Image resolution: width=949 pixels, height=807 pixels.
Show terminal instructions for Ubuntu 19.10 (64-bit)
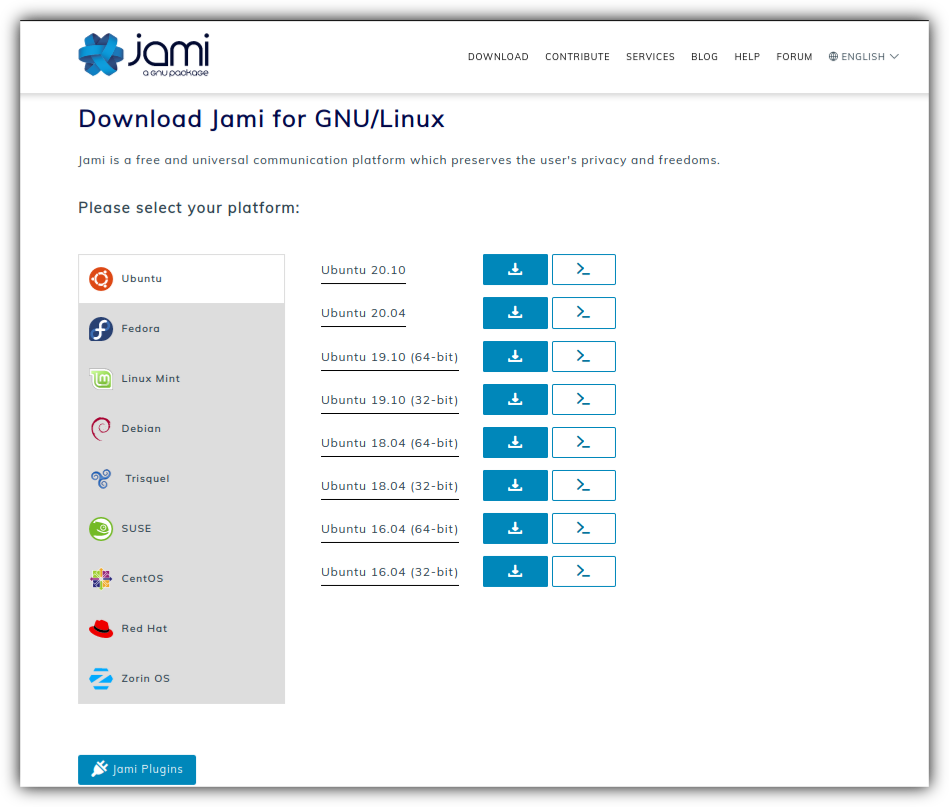coord(583,356)
